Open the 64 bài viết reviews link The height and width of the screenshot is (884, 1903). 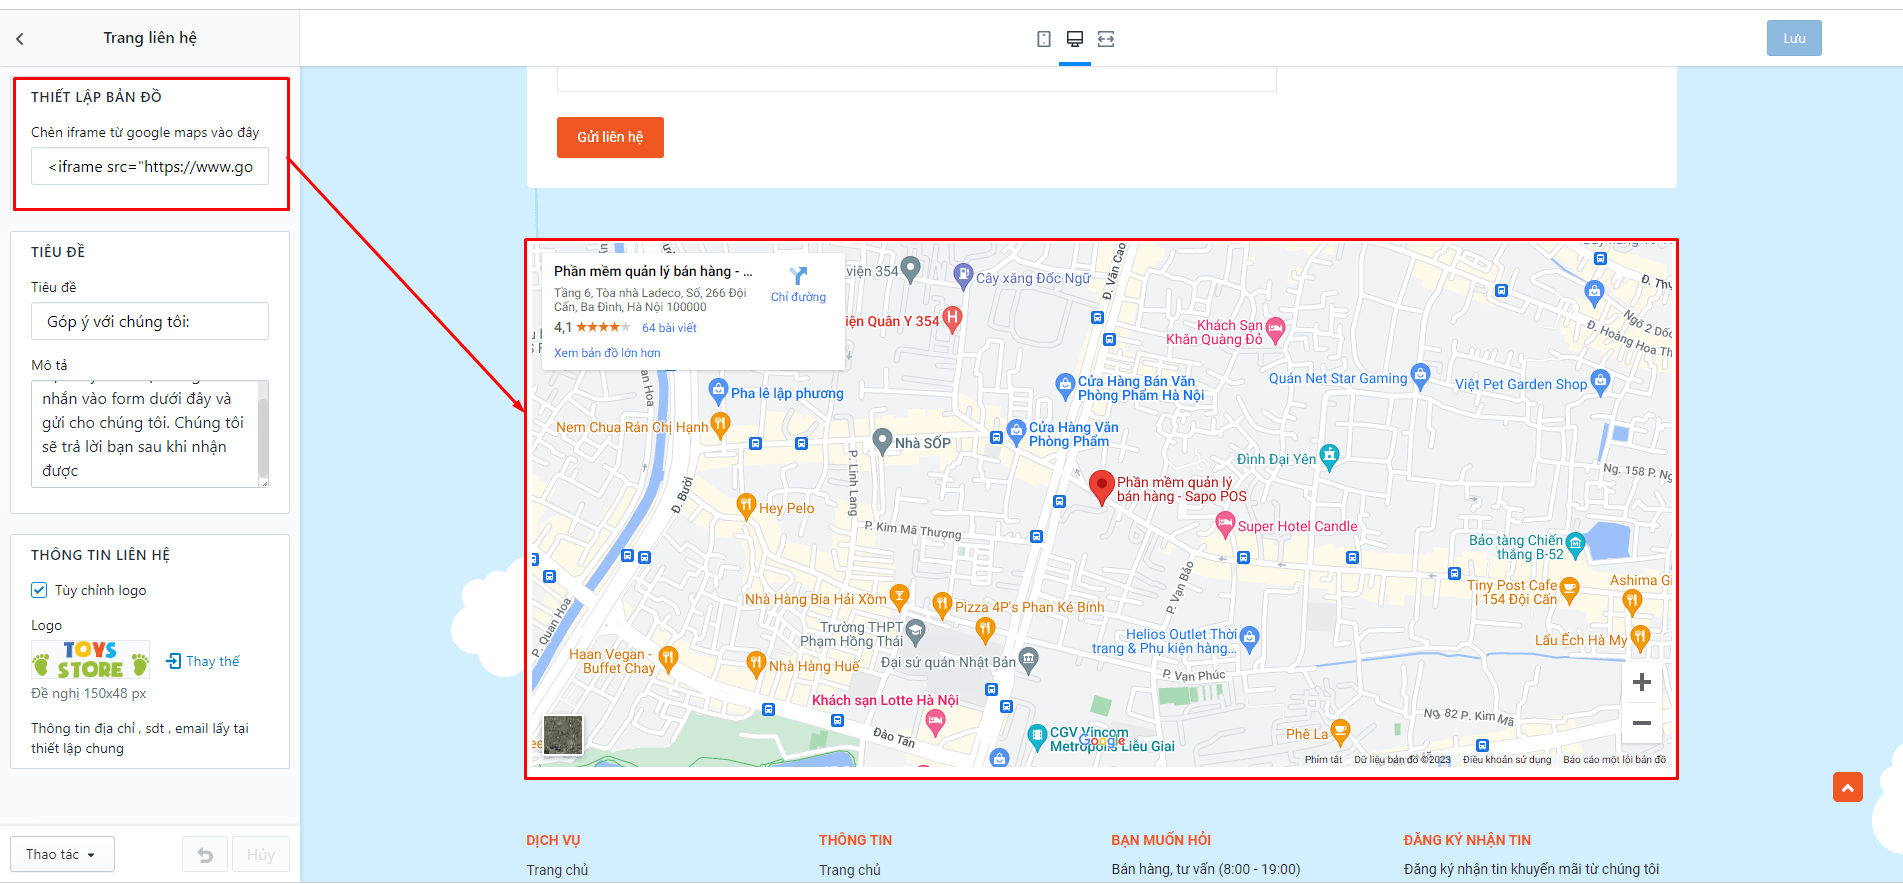pos(669,328)
